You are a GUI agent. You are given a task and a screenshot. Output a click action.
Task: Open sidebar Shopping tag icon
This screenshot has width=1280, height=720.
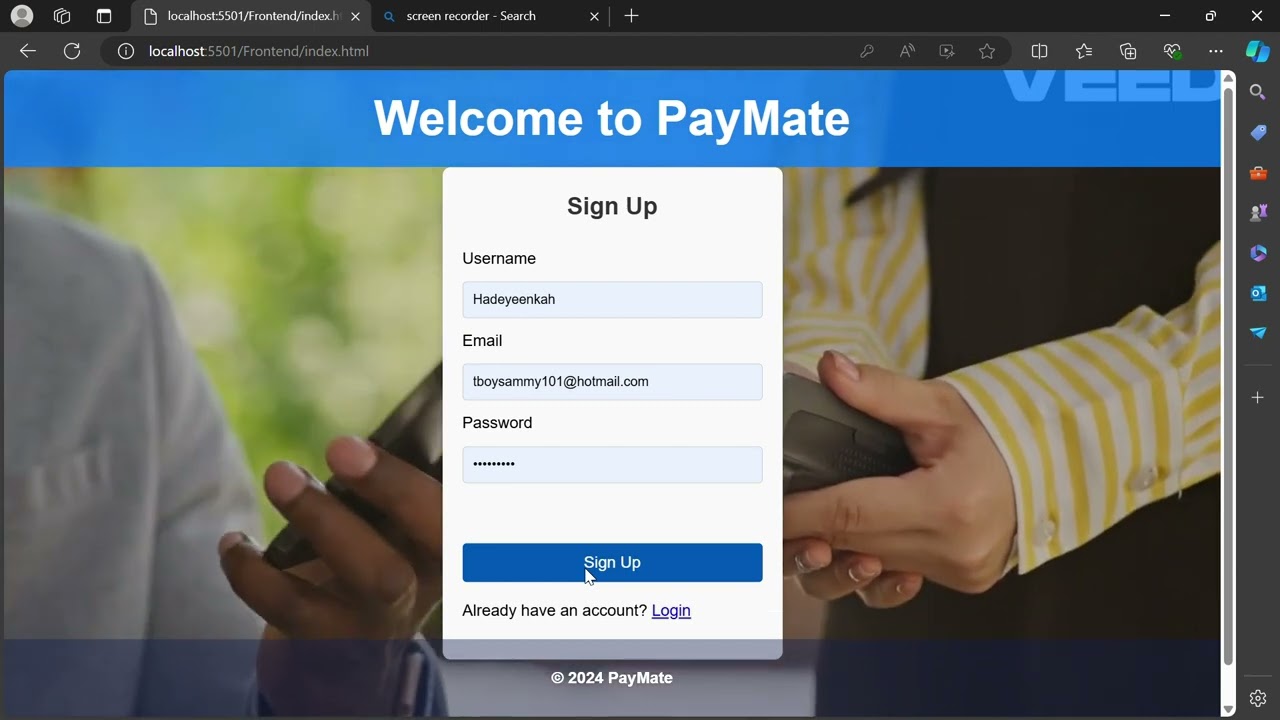[1258, 133]
